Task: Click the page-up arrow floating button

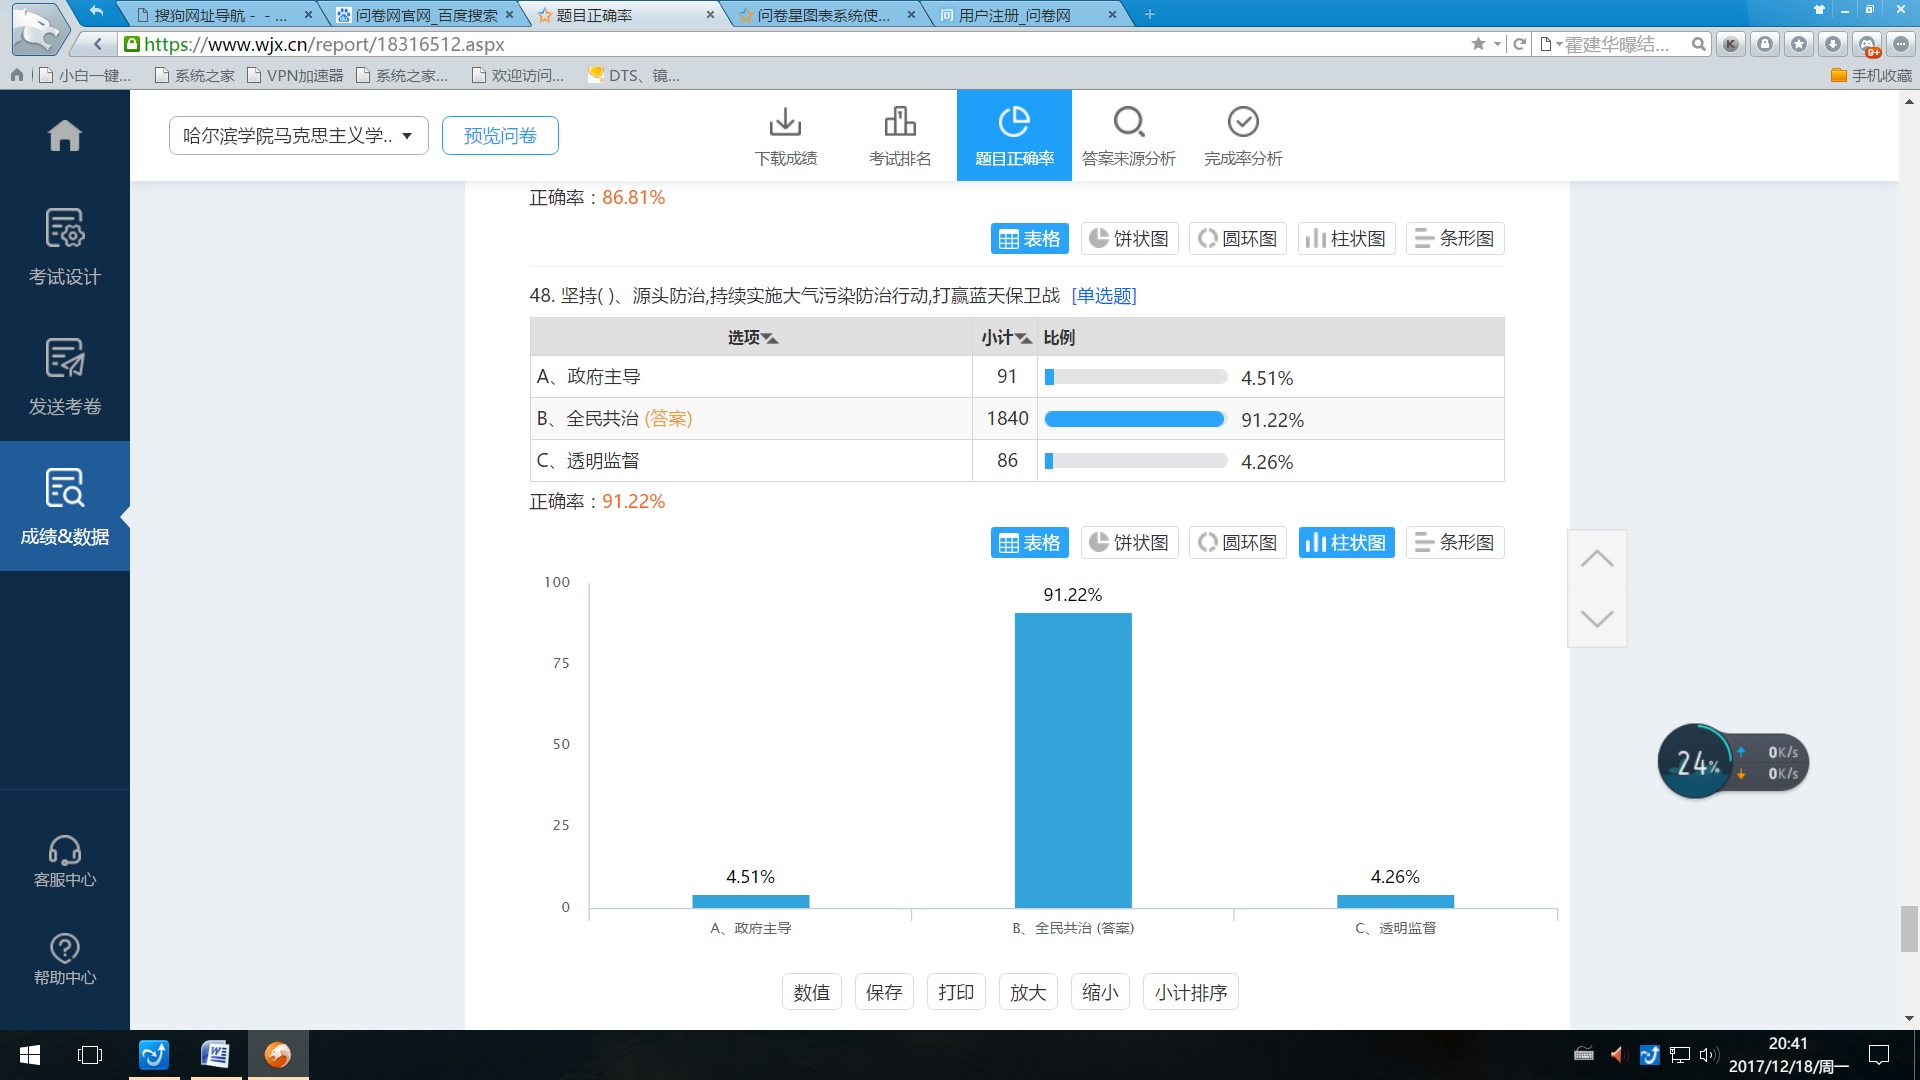Action: tap(1597, 559)
